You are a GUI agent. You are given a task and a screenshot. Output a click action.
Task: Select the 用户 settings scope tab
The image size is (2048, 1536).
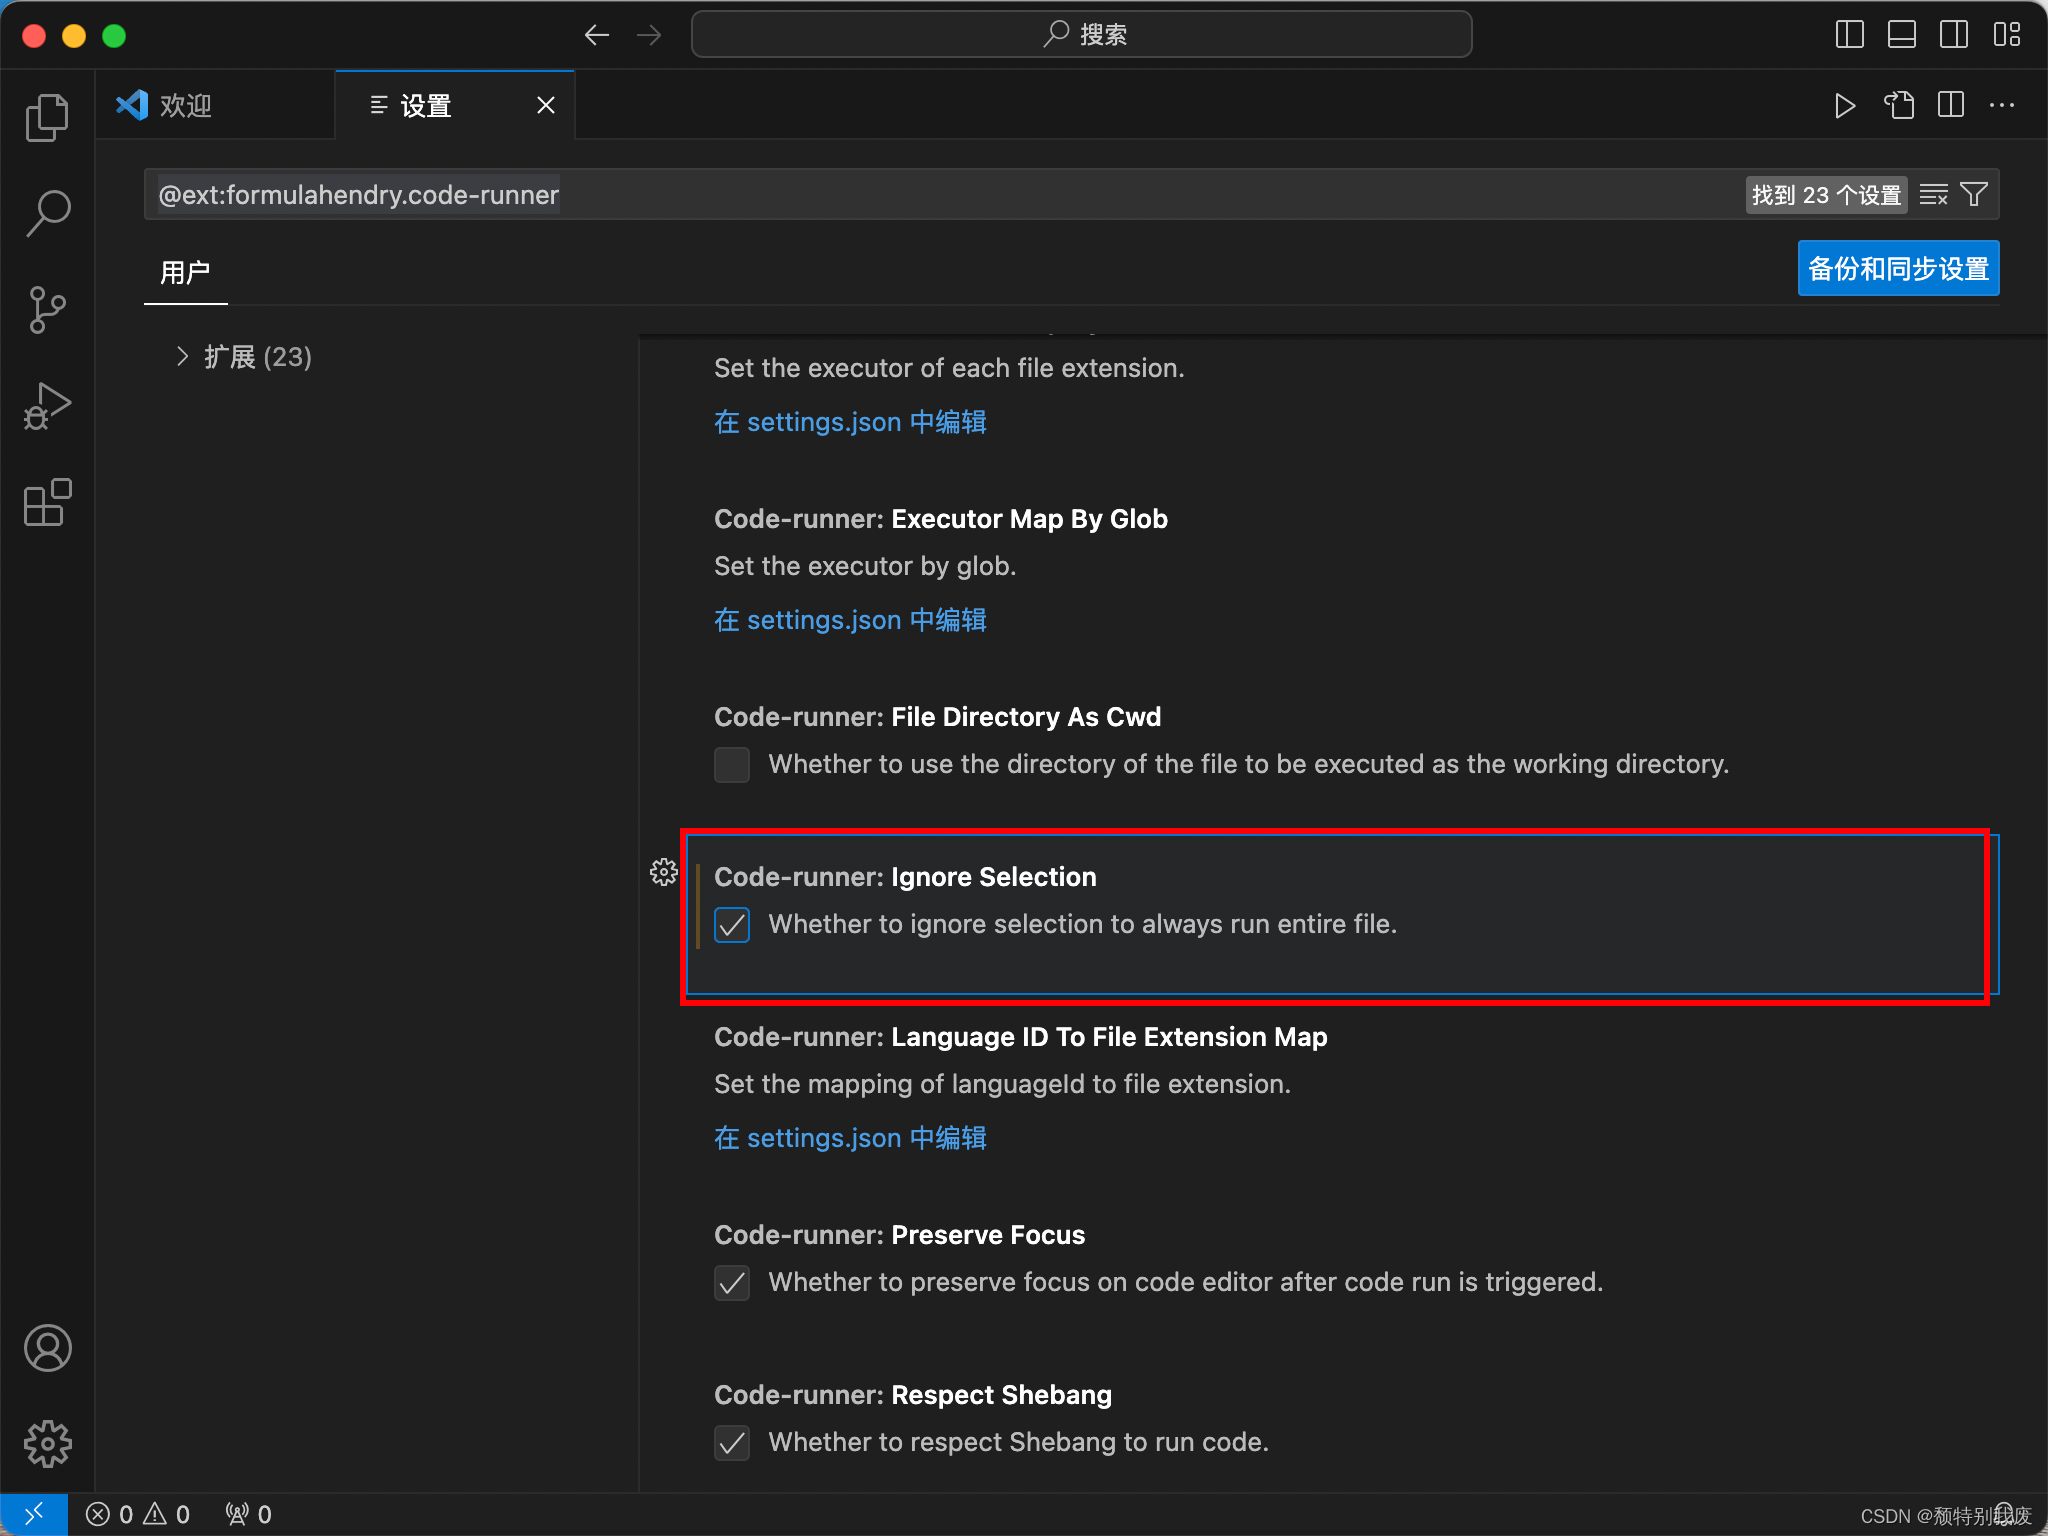[x=185, y=272]
